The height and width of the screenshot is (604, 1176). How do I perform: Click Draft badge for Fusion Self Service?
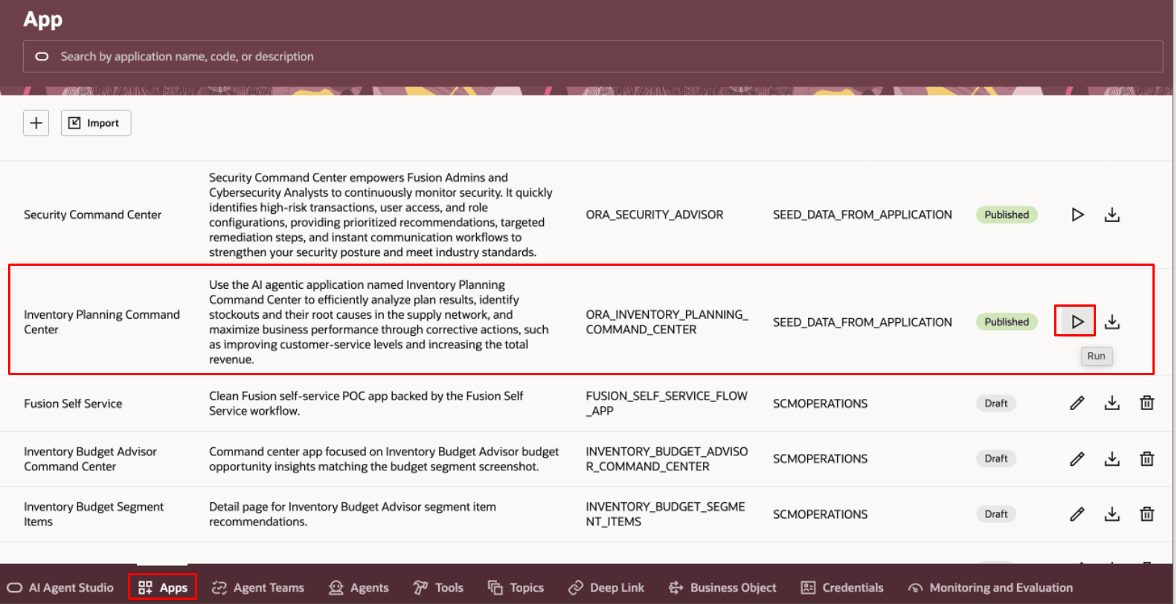tap(996, 403)
